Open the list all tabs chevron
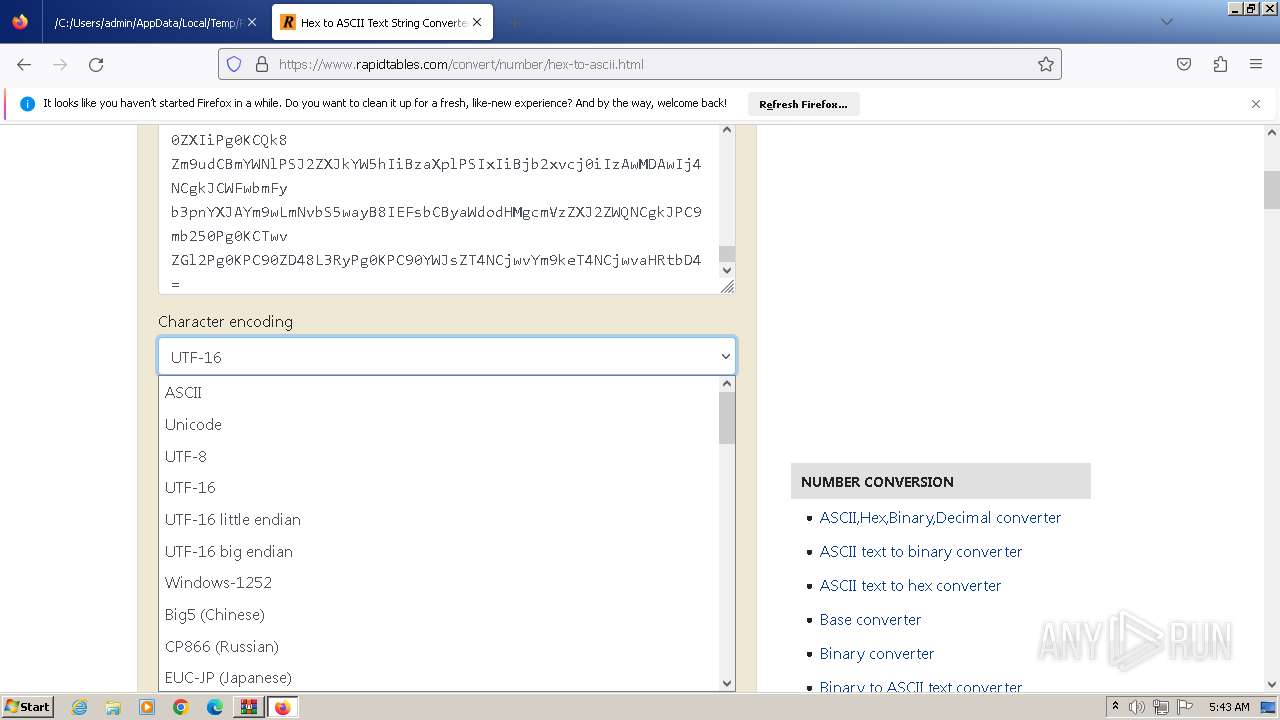1280x720 pixels. pyautogui.click(x=1166, y=22)
